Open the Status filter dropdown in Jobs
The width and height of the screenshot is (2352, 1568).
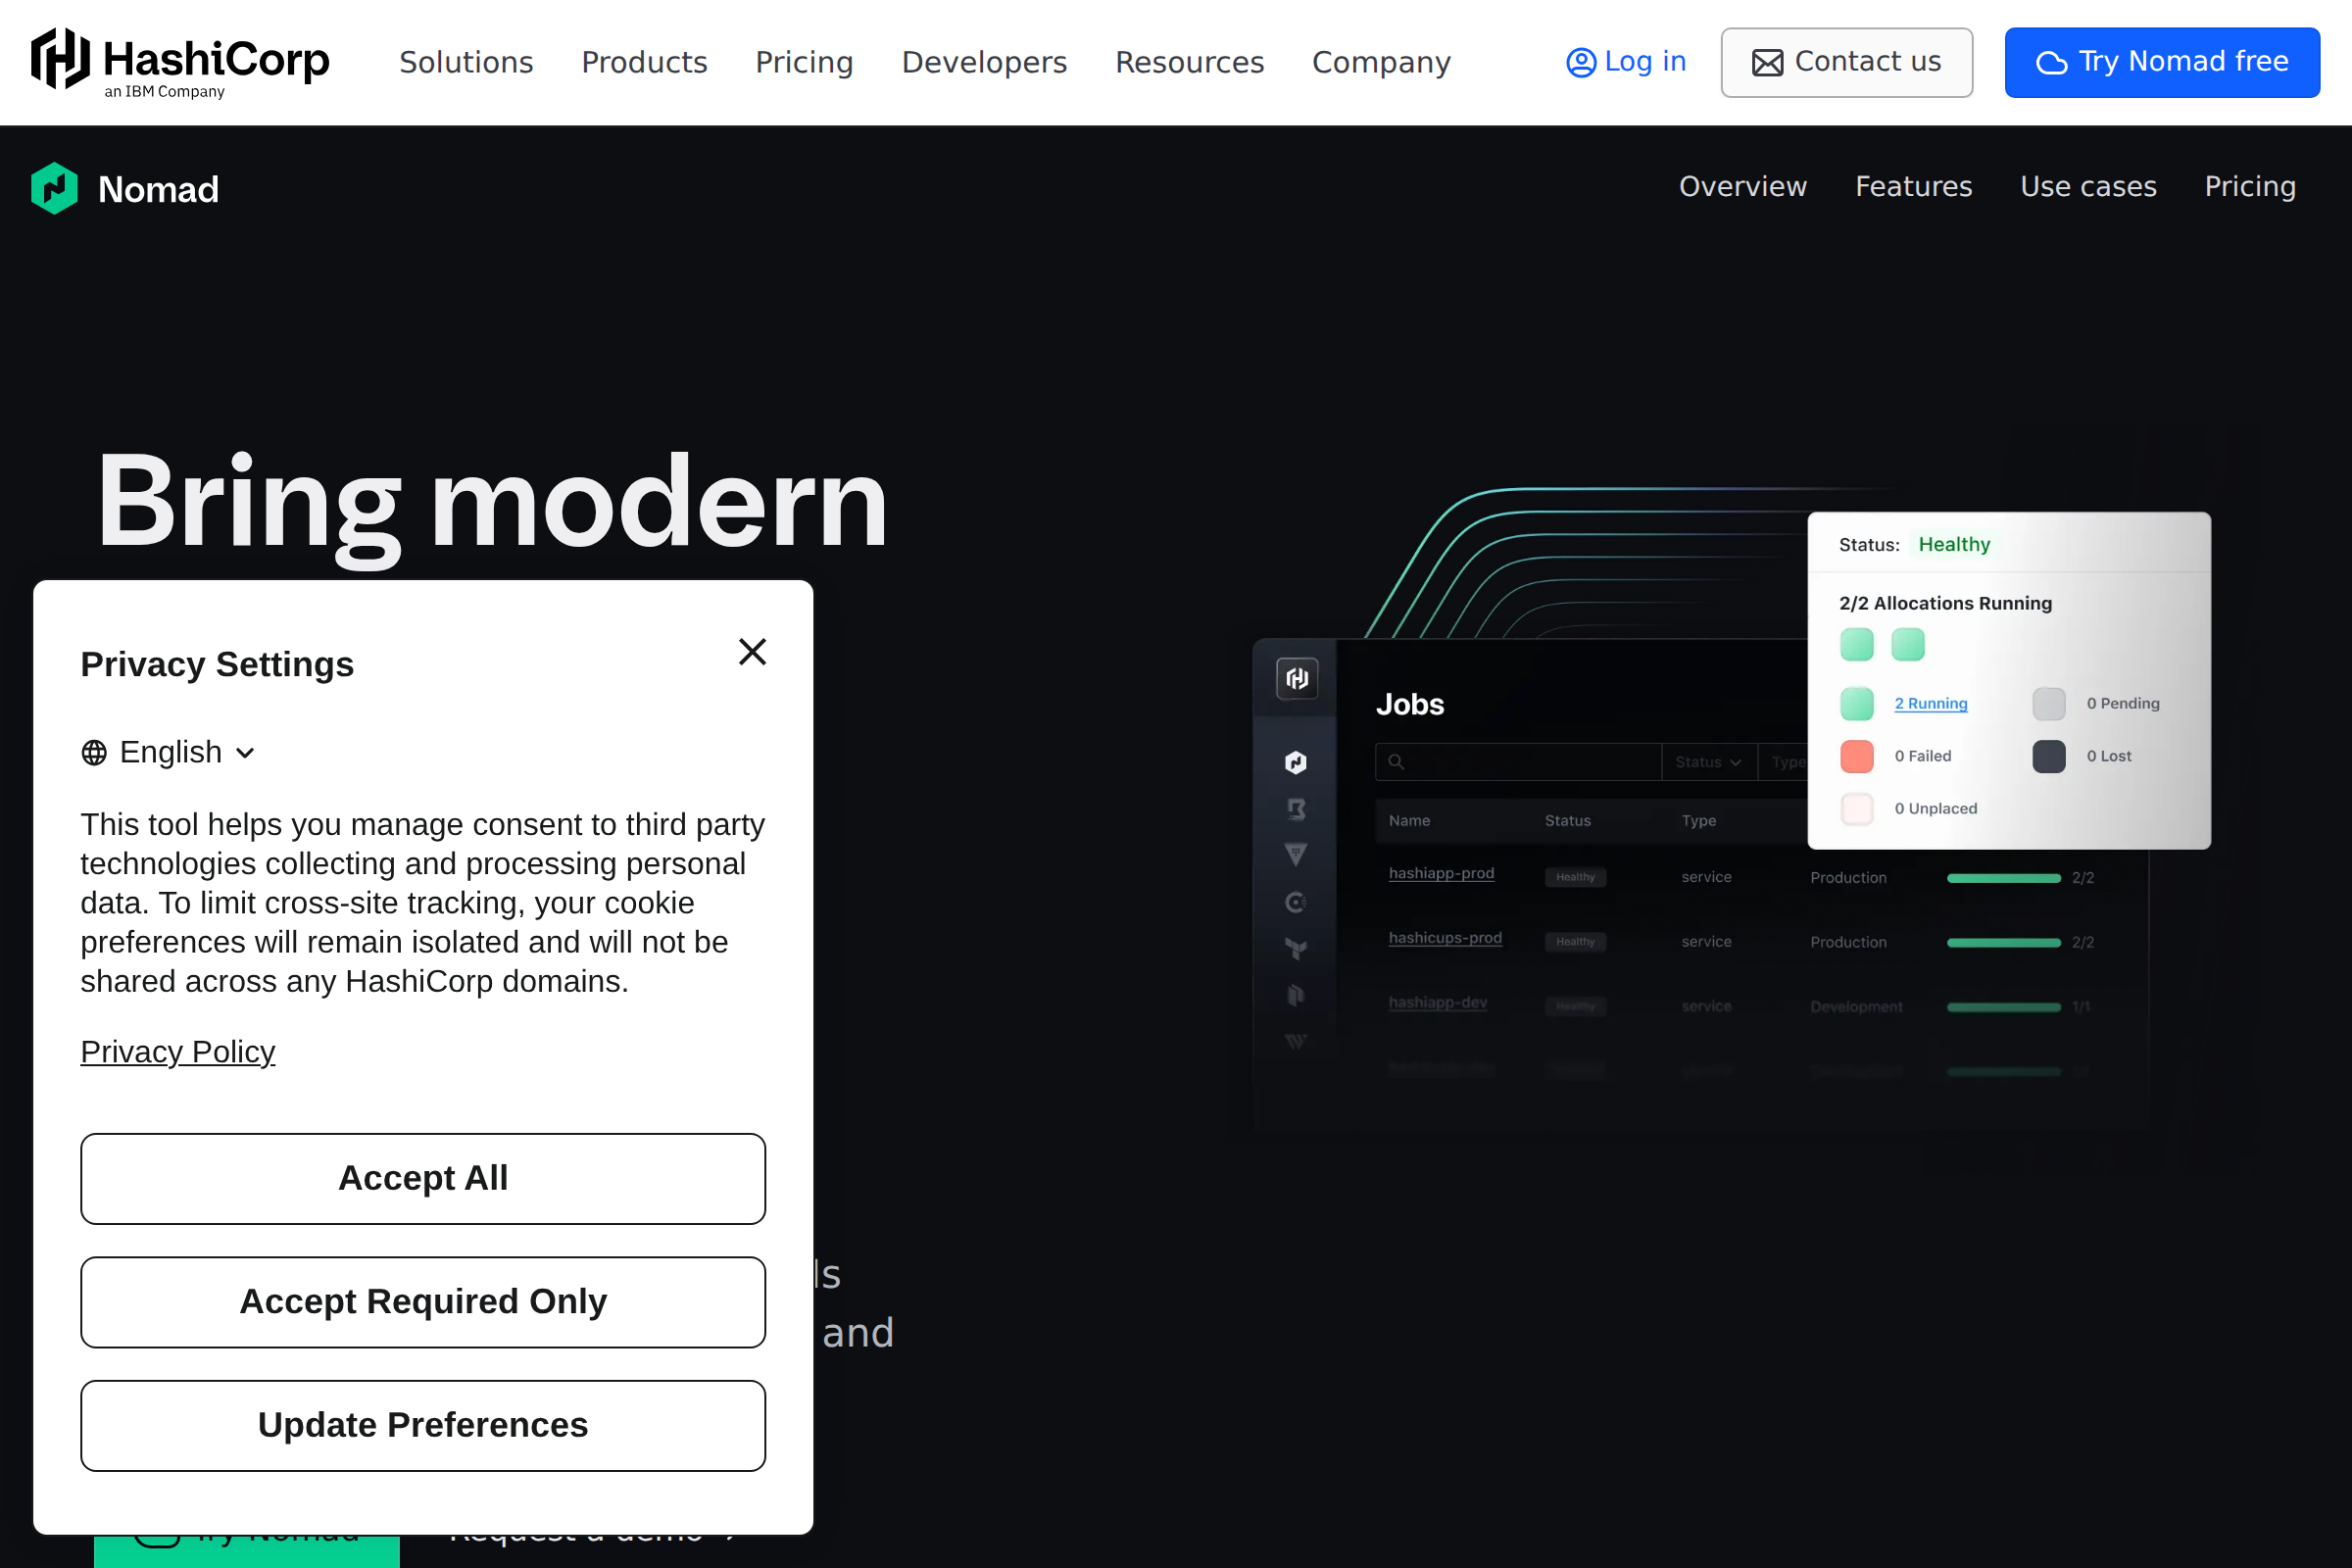pyautogui.click(x=1709, y=762)
